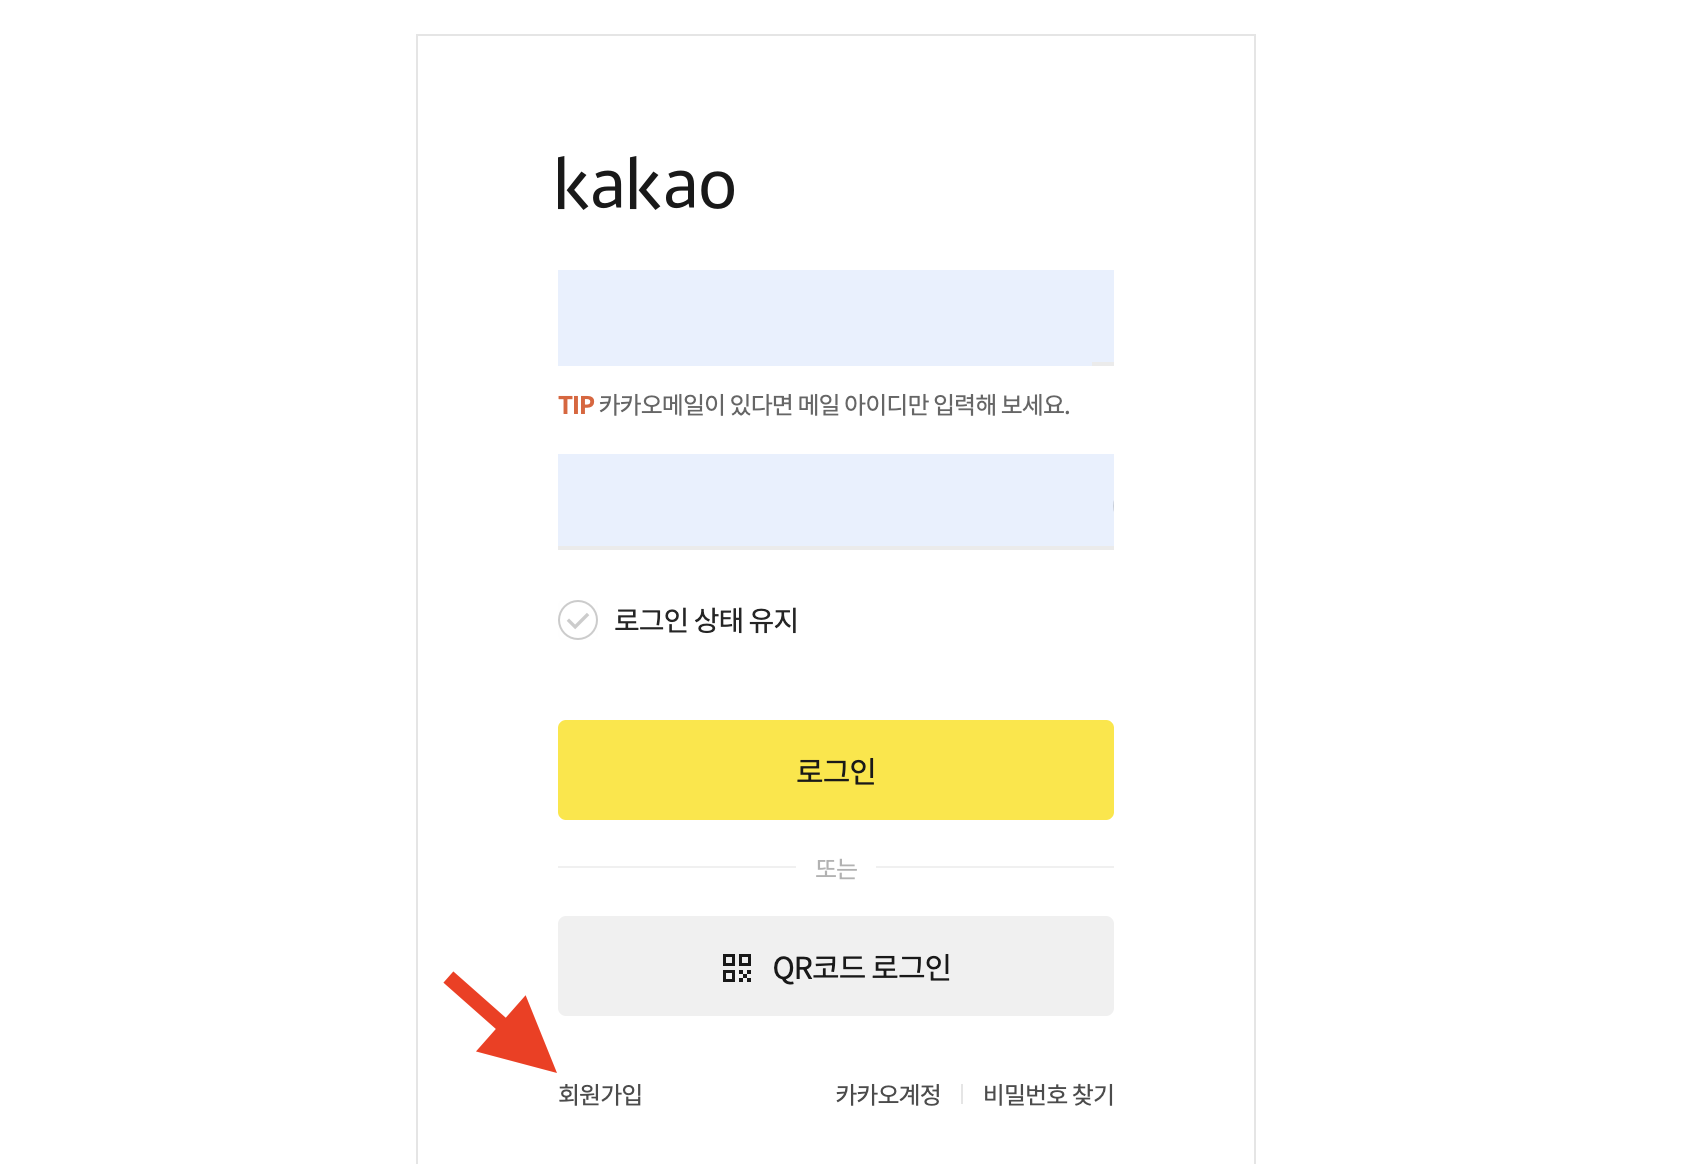
Task: Click the circular checkmark icon beside 로그인 상태 유지
Action: tap(577, 622)
